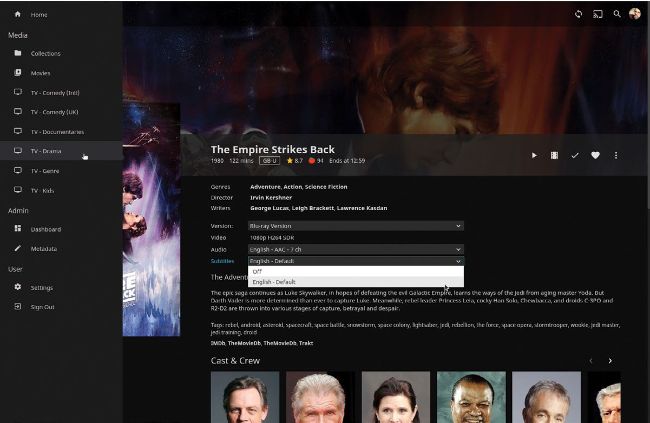This screenshot has width=650, height=423.
Task: Open TV - Comedy (Intl) library
Action: tap(61, 92)
